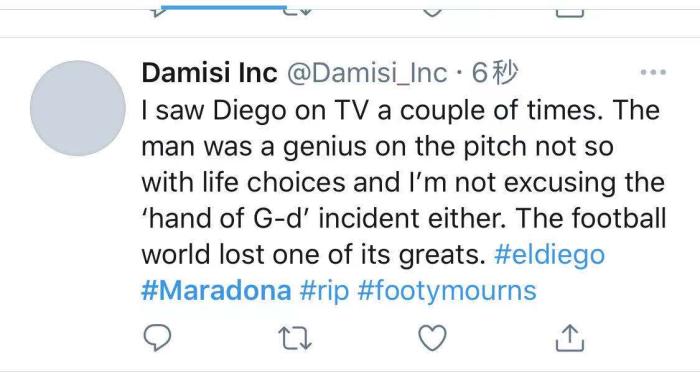Open the bold #Maradona hashtag
This screenshot has width=700, height=372.
pos(216,291)
